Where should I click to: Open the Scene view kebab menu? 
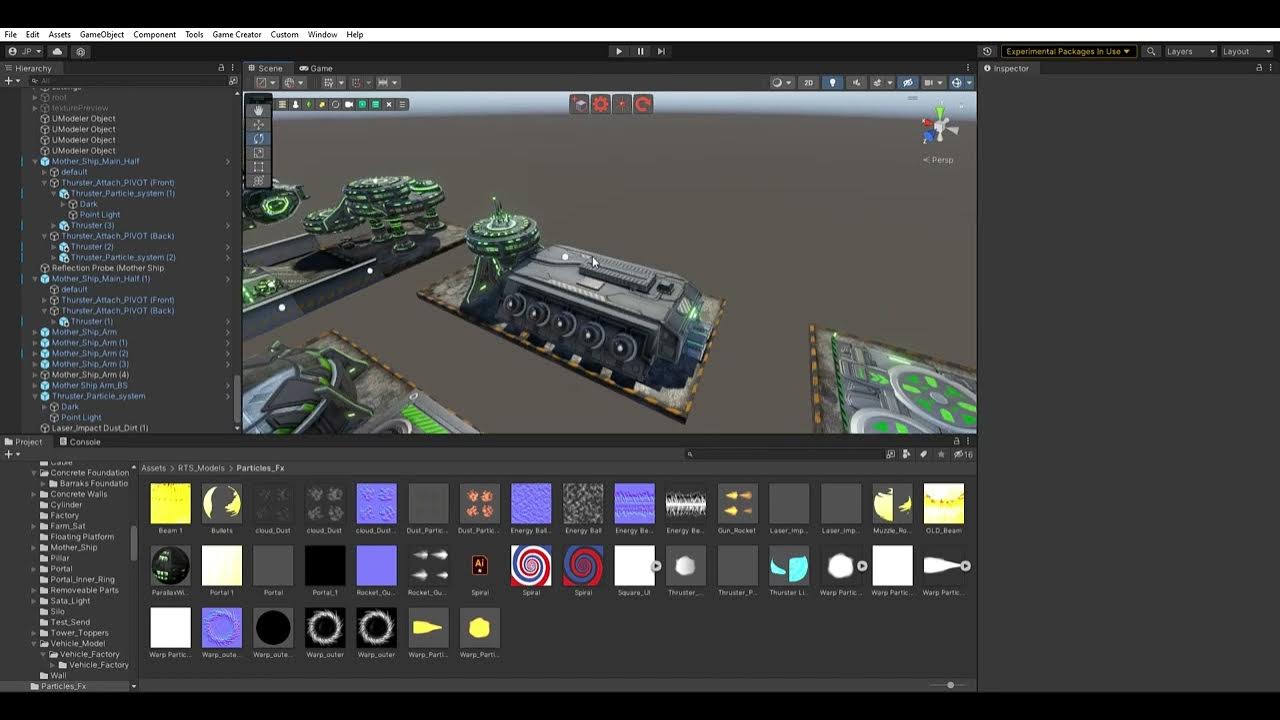coord(968,68)
